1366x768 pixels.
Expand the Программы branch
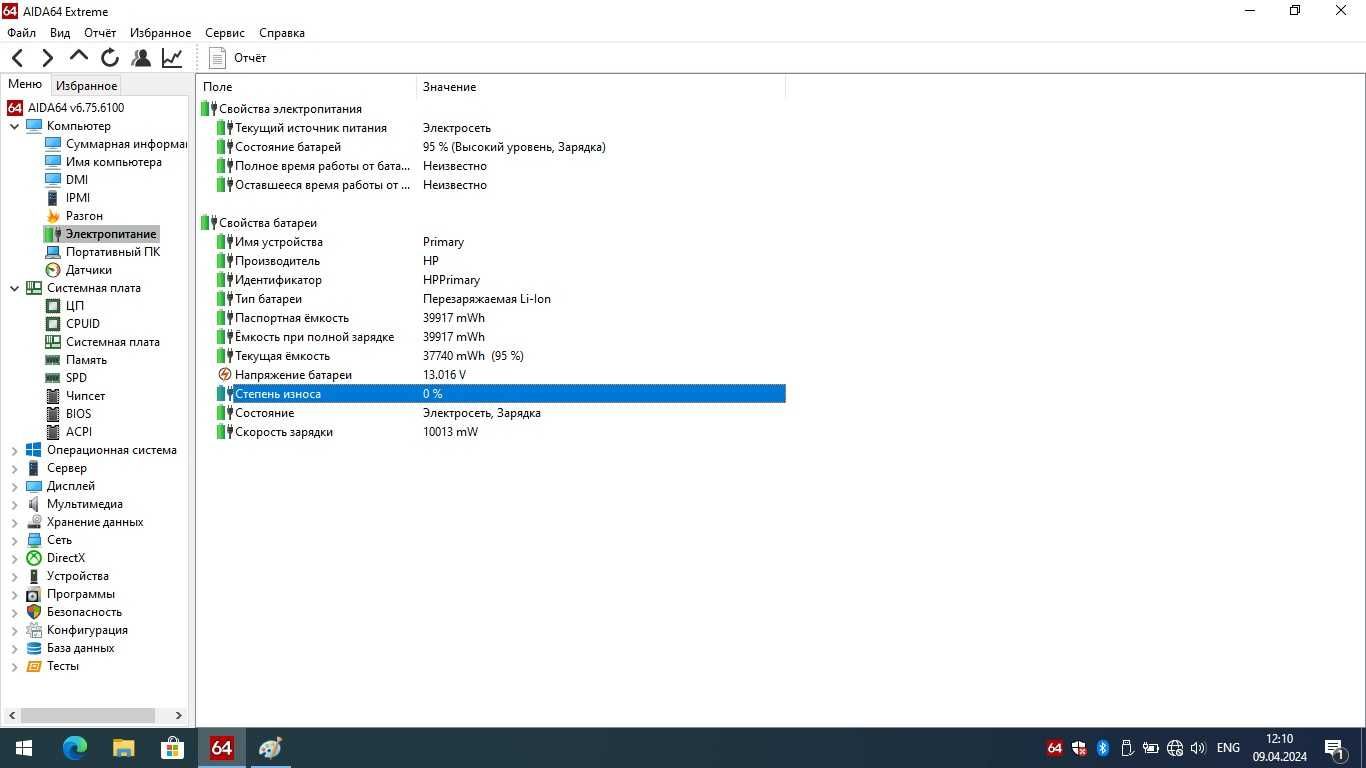pyautogui.click(x=14, y=594)
